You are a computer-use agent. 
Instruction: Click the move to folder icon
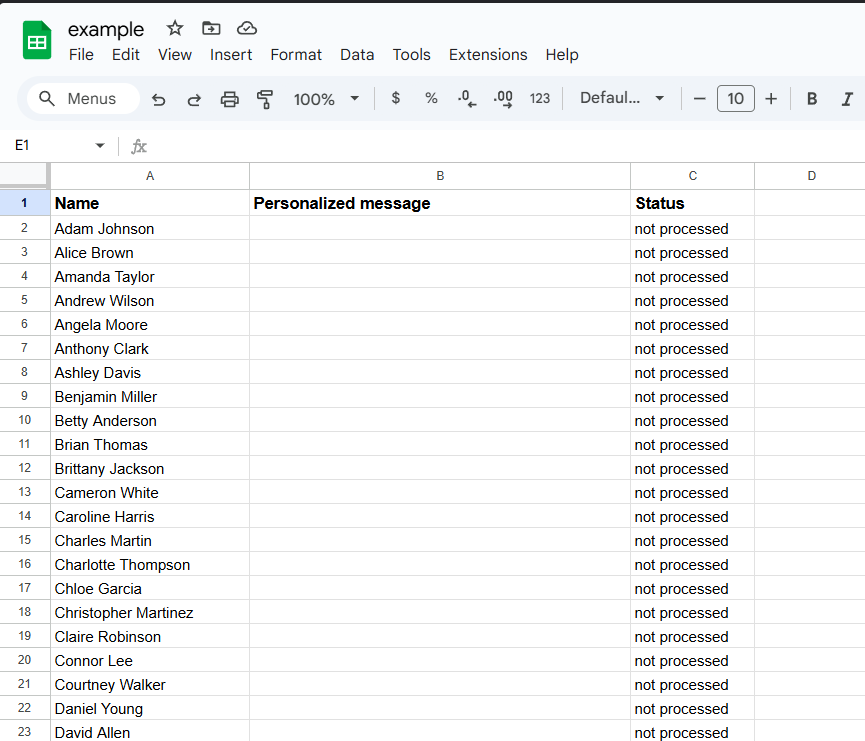210,28
